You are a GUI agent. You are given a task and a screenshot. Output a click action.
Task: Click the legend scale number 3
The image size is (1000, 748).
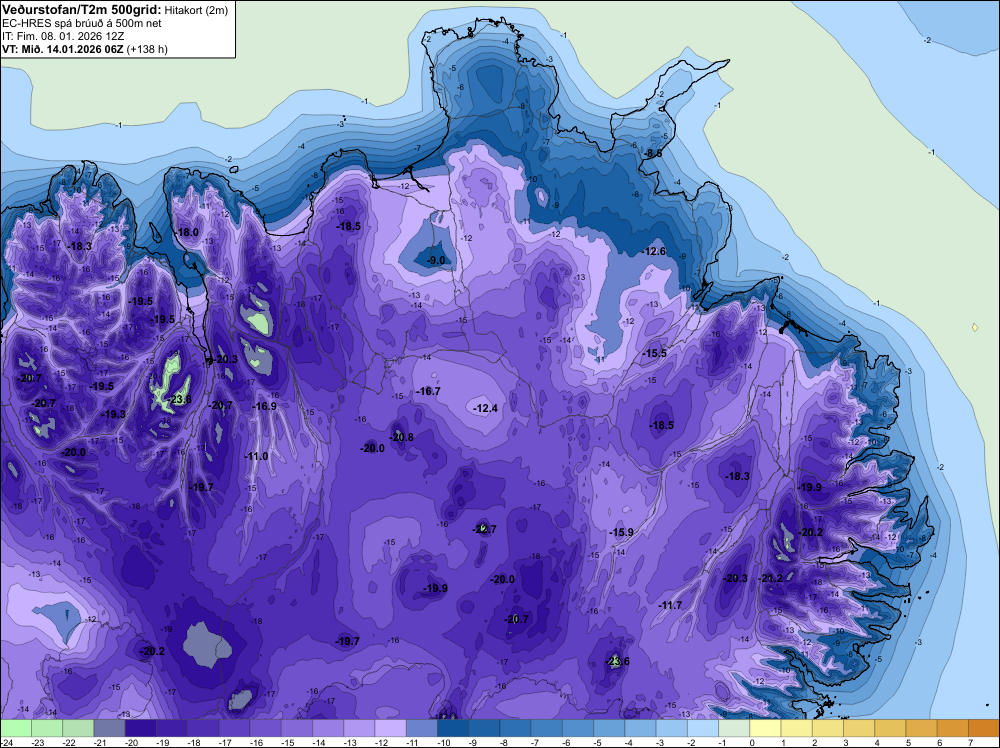point(846,742)
